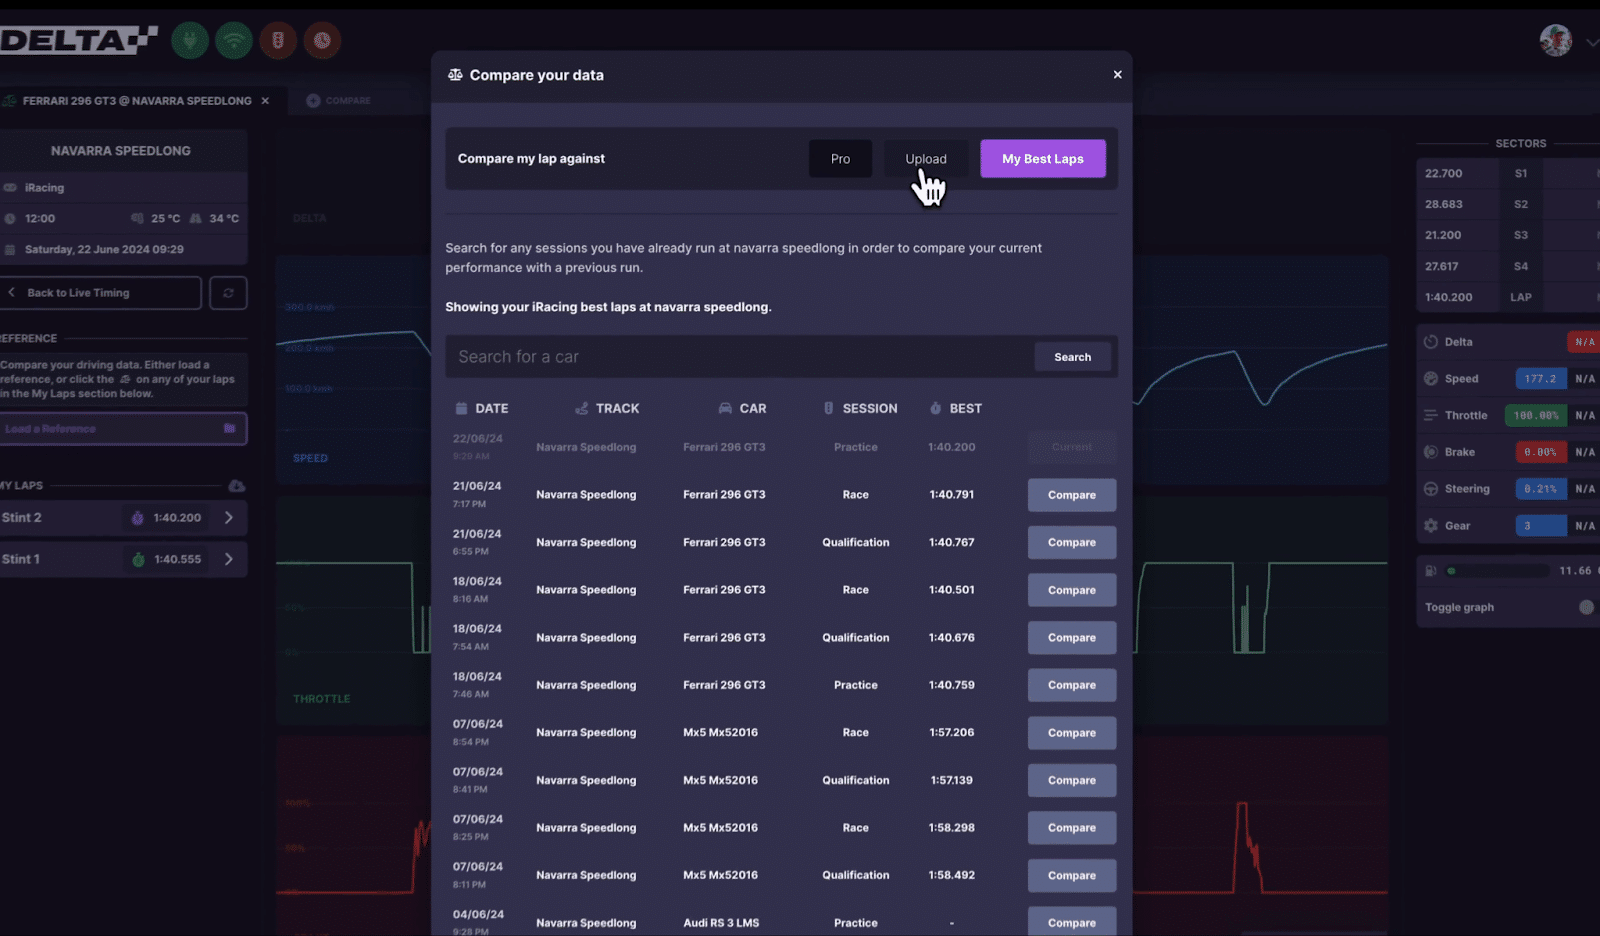
Task: Click the track icon in TRACK header
Action: (x=581, y=408)
